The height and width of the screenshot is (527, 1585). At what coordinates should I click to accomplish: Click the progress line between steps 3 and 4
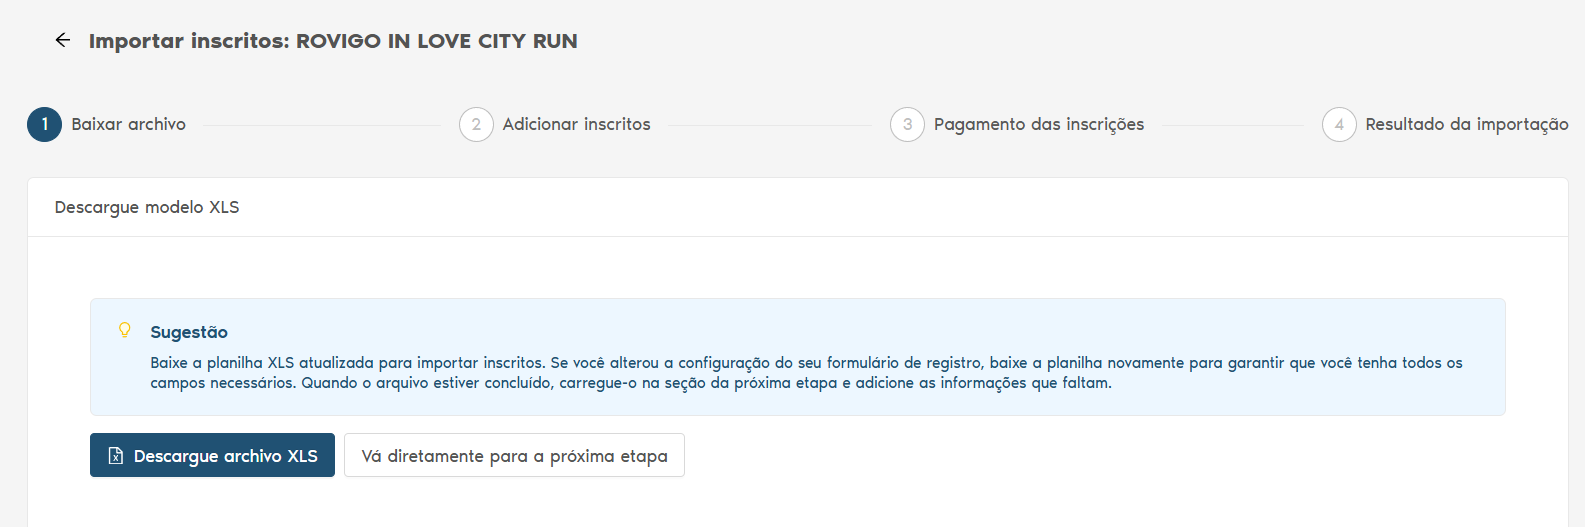(x=1232, y=125)
